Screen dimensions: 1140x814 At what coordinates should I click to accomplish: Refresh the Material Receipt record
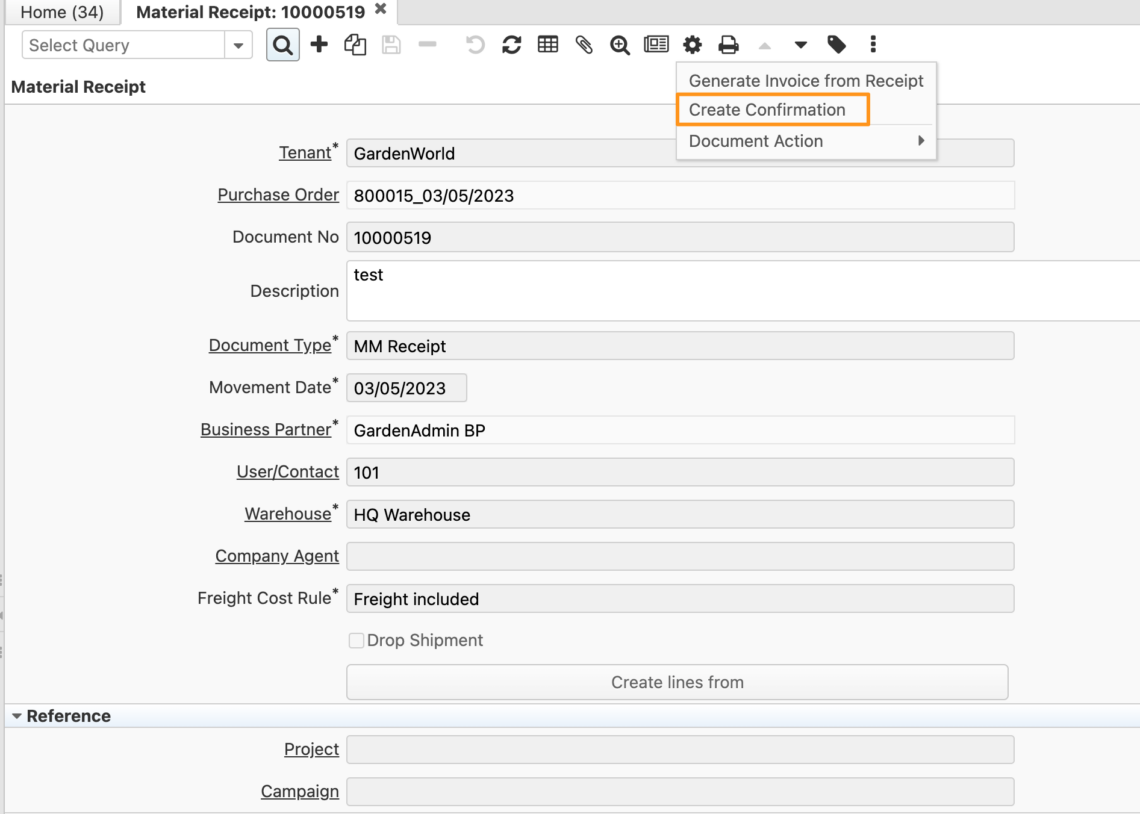pos(511,44)
